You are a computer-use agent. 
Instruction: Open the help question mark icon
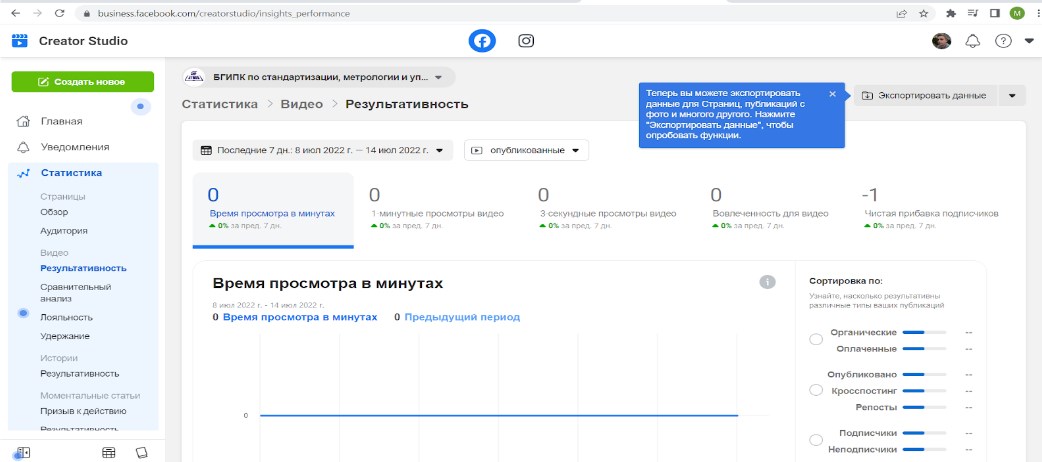[1003, 41]
